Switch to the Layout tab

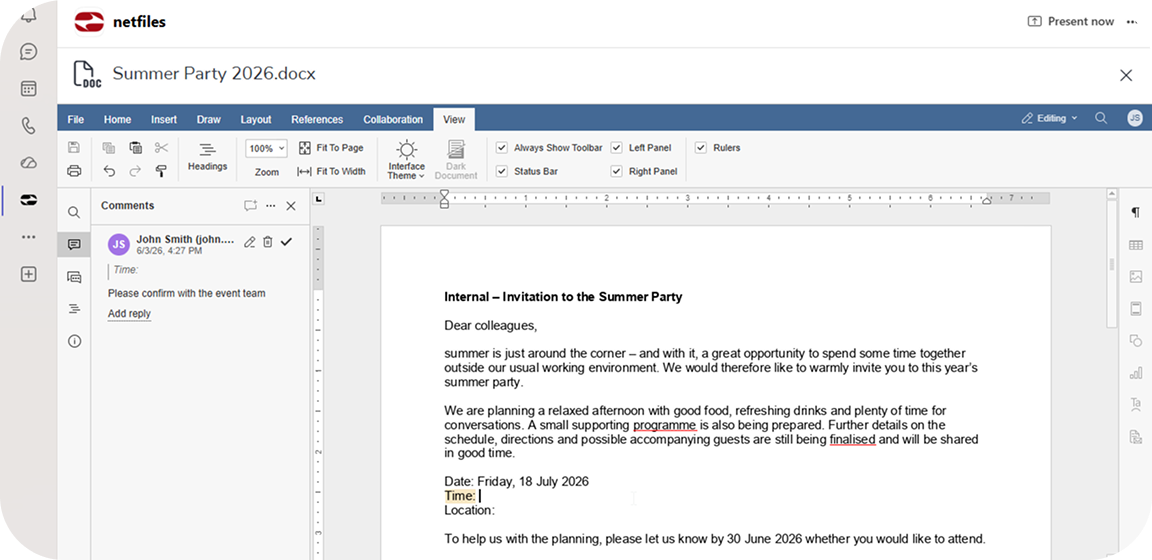coord(256,119)
